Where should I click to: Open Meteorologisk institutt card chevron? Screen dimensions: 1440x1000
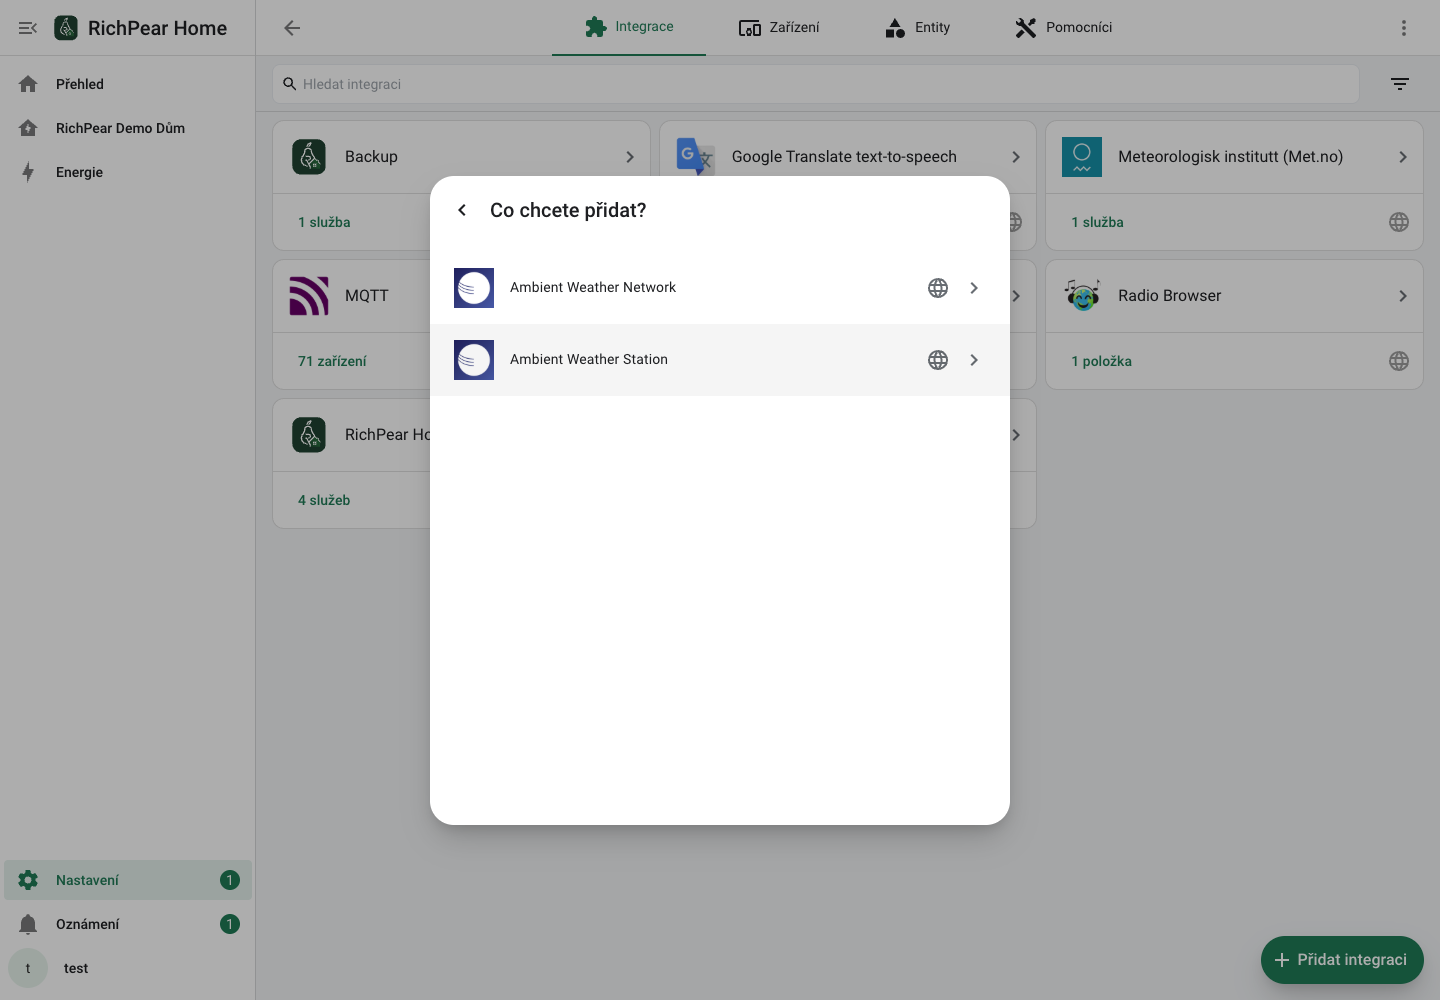[1403, 157]
